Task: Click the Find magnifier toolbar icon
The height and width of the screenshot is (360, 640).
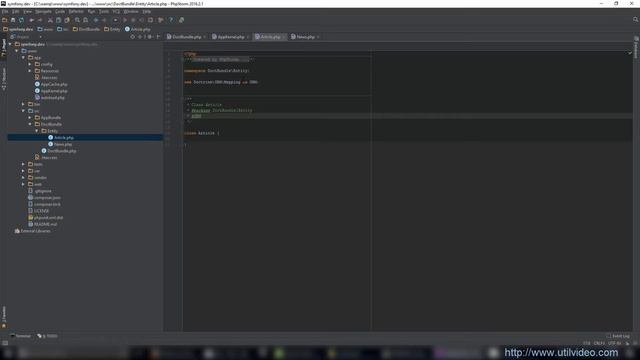Action: click(x=77, y=20)
